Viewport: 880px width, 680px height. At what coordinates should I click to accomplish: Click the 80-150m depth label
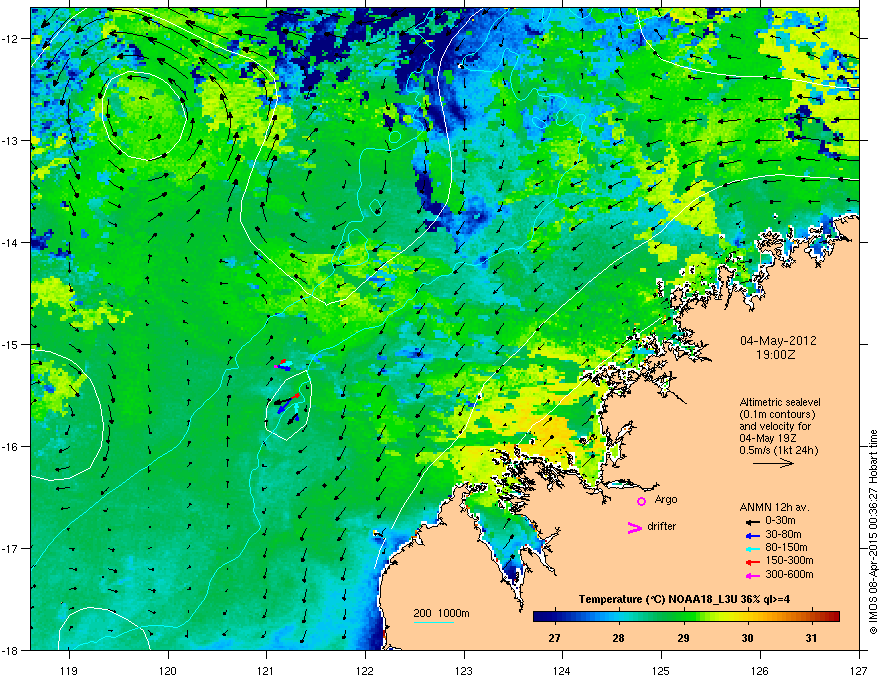point(786,547)
